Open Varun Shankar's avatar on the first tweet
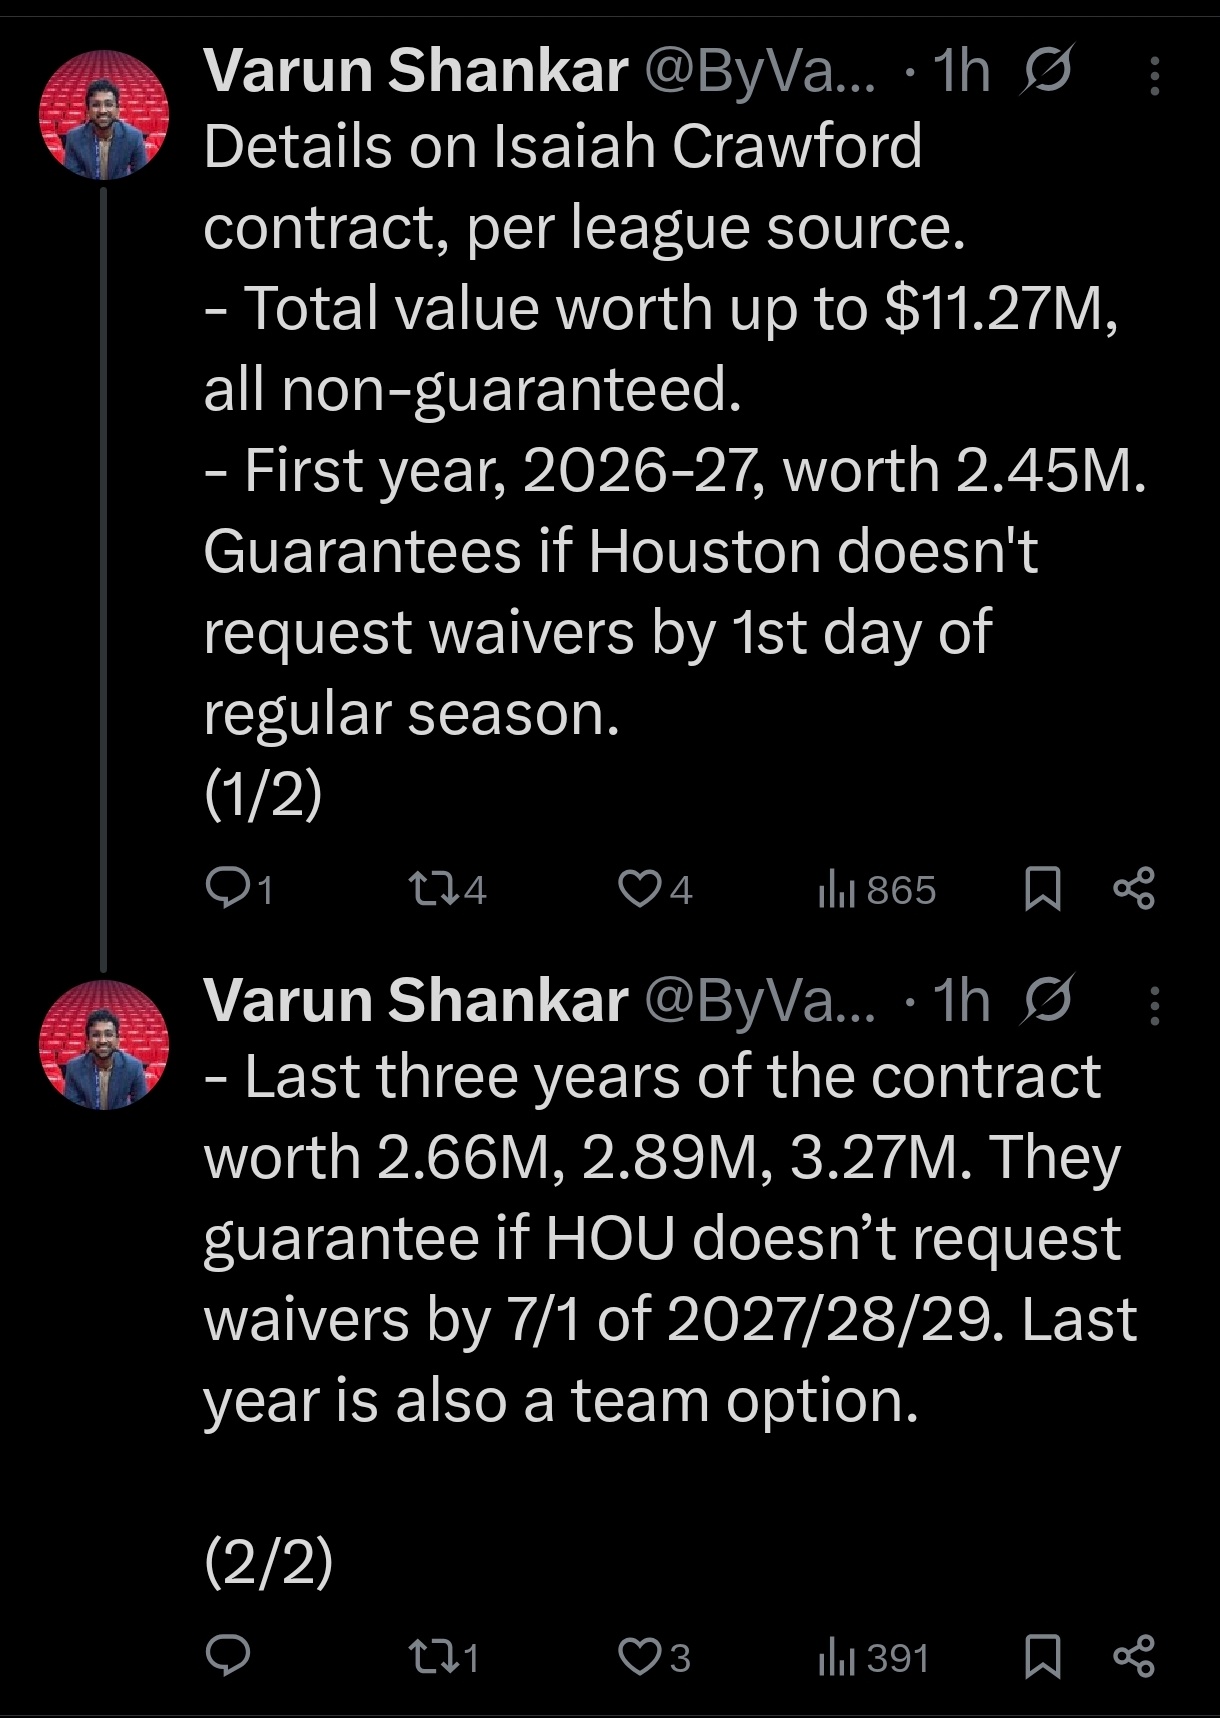This screenshot has height=1718, width=1220. (x=104, y=115)
